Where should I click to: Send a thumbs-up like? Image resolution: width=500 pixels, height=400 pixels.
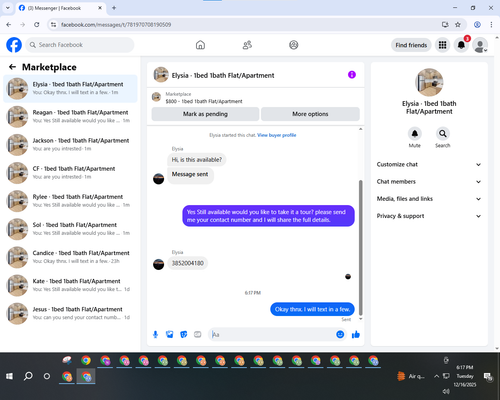coord(356,334)
